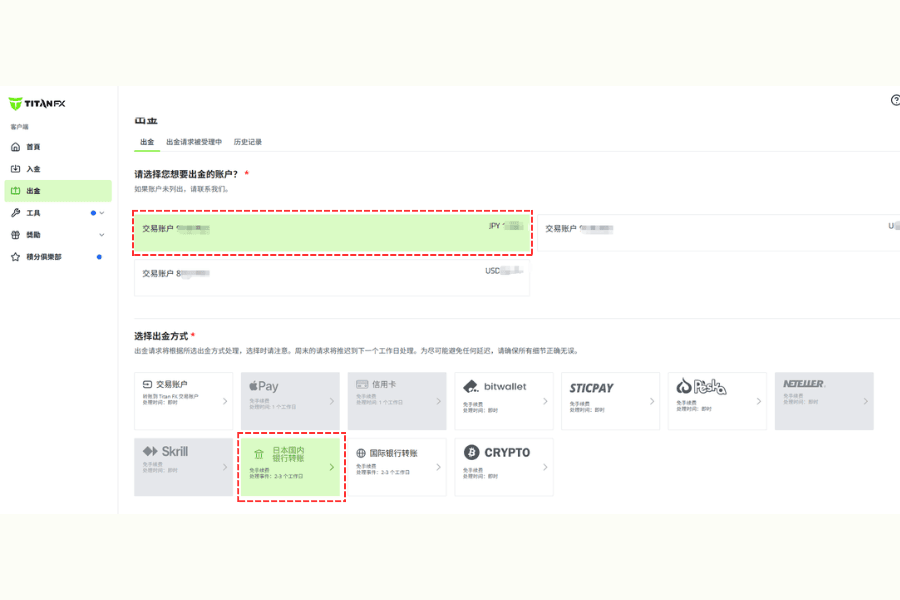Screen dimensions: 900x600
Task: Choose 日本国内银行转账 withdrawal method
Action: (x=291, y=466)
